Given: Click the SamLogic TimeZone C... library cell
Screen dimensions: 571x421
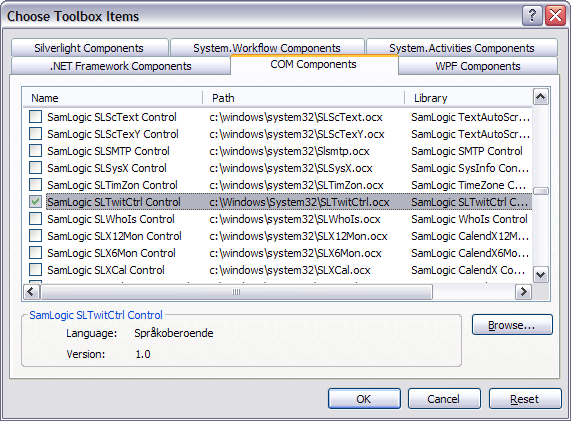Looking at the screenshot, I should [469, 185].
